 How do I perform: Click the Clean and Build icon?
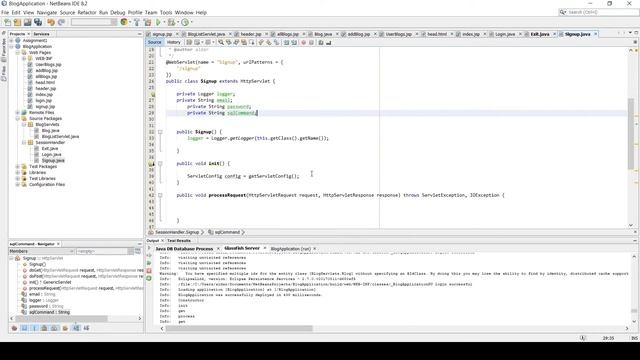147,22
